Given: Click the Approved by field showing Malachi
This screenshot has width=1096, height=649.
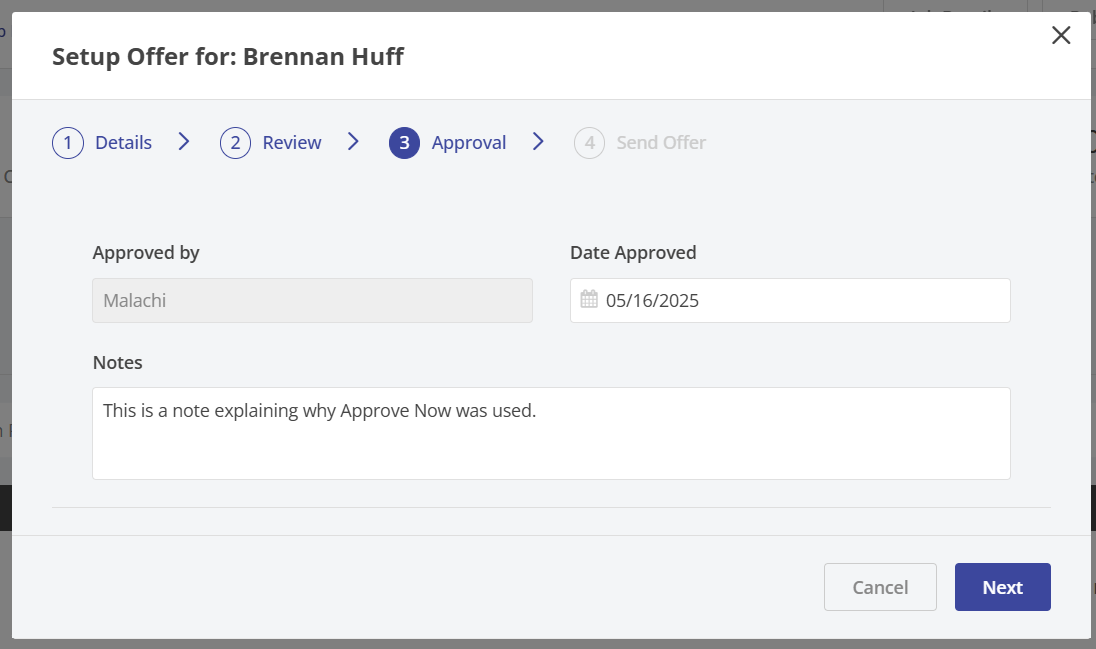Looking at the screenshot, I should pyautogui.click(x=312, y=300).
